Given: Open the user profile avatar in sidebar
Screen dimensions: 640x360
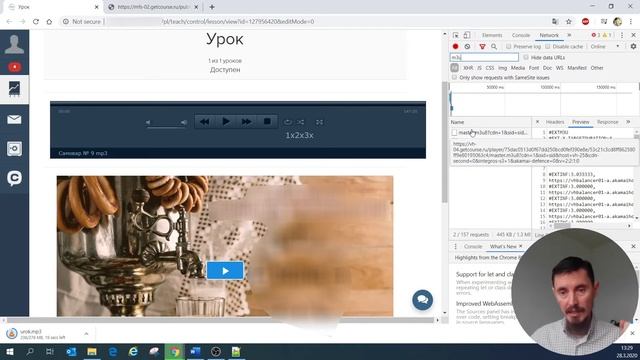Looking at the screenshot, I should point(14,44).
